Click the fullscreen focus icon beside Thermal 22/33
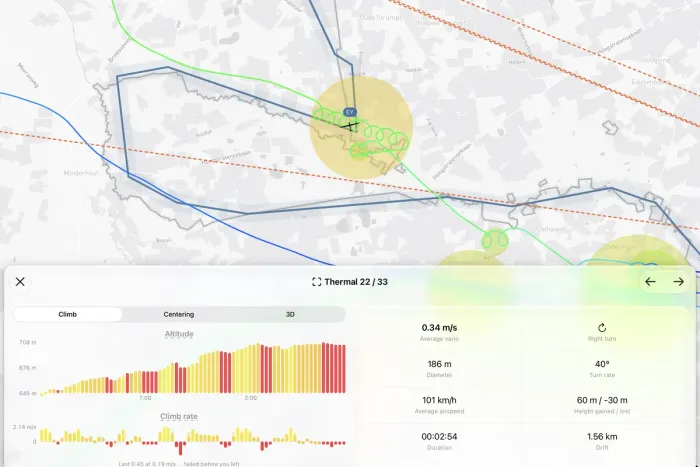This screenshot has width=700, height=467. pos(317,282)
